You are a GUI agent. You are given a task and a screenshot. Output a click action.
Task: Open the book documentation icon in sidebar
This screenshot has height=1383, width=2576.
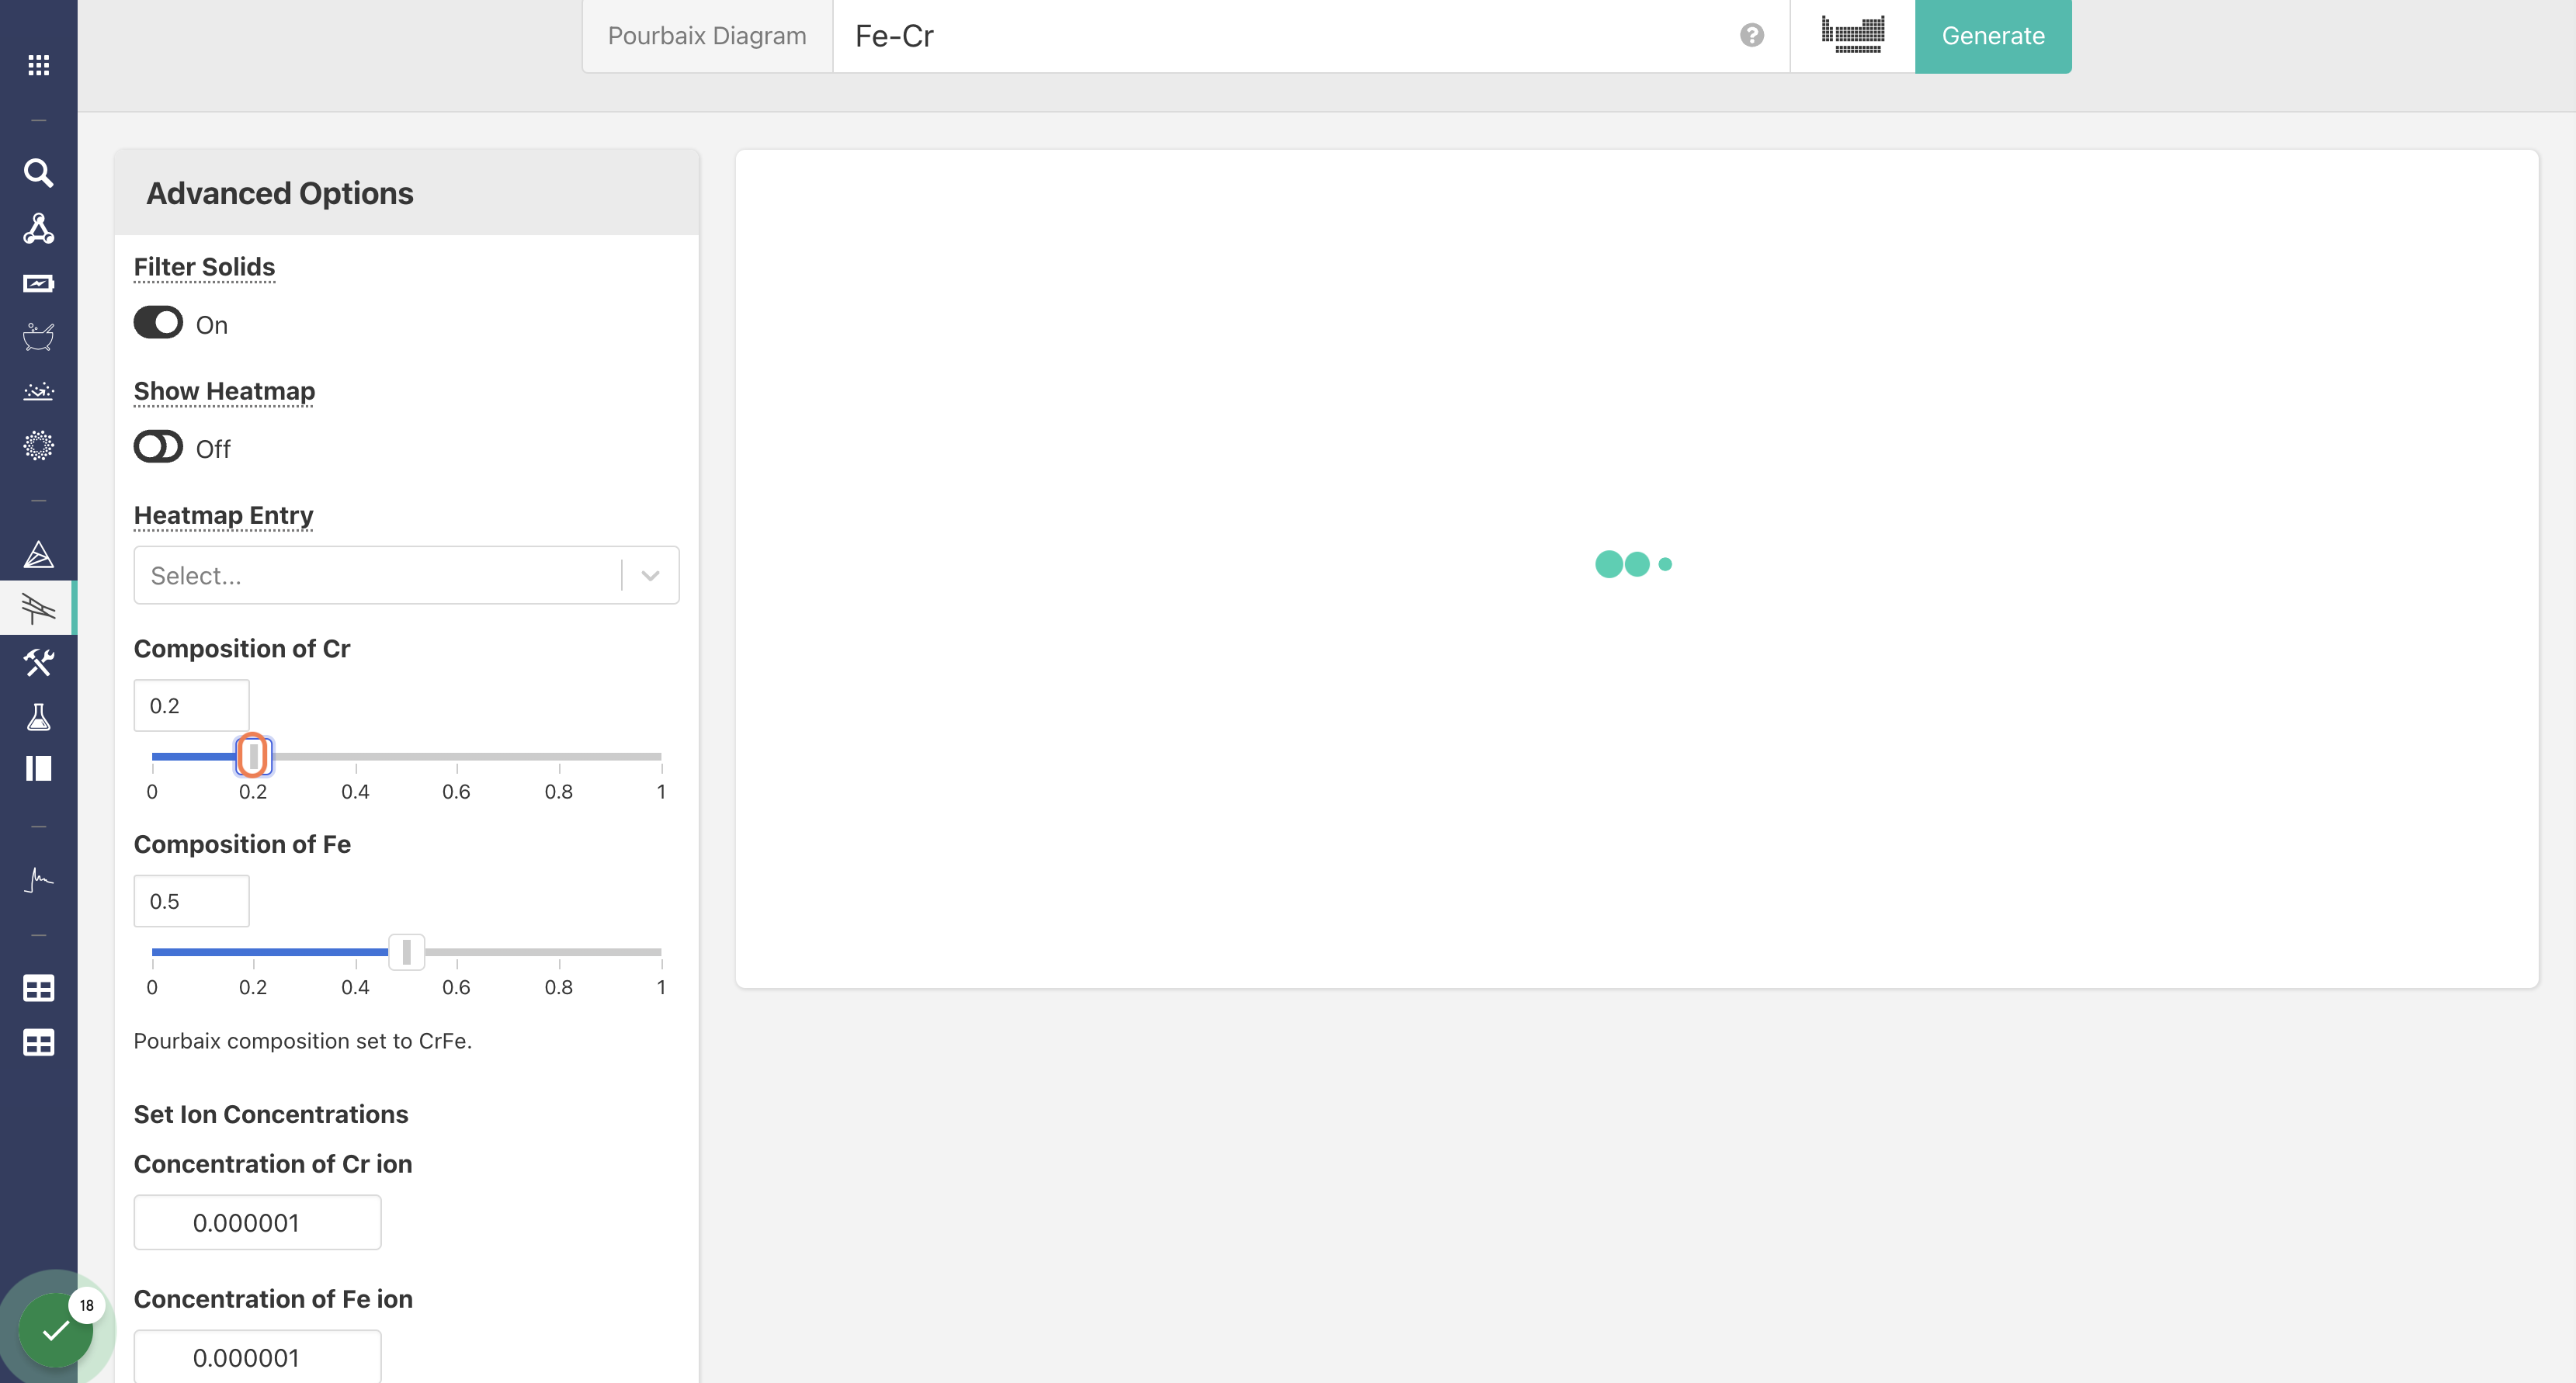coord(38,768)
